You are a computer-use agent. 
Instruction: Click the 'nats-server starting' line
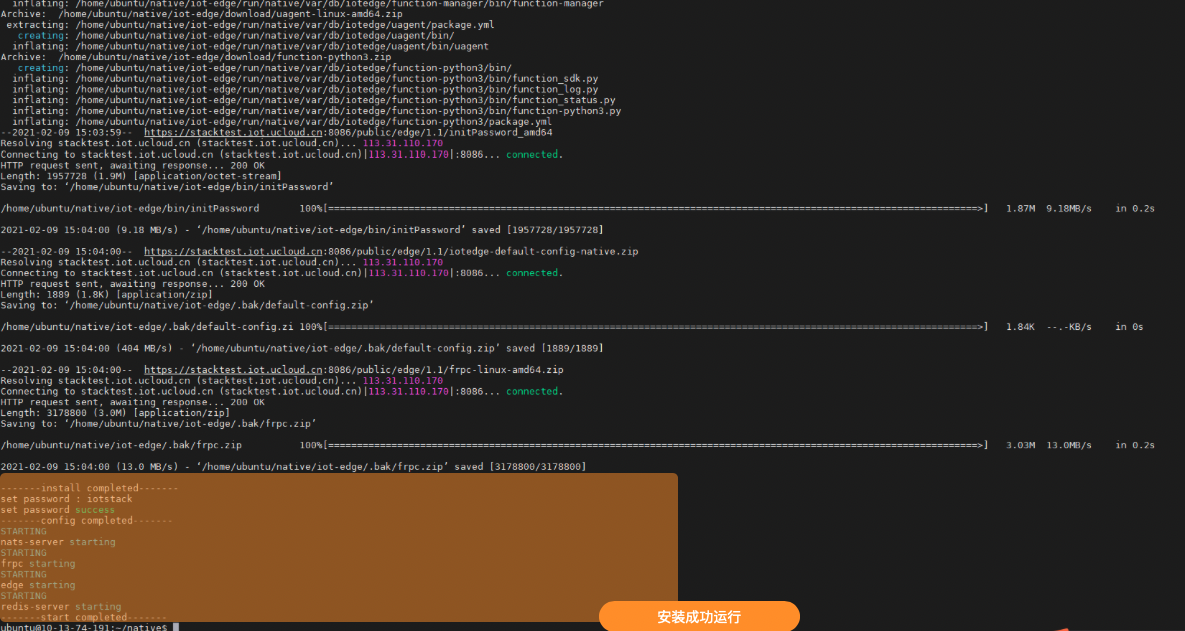(58, 542)
